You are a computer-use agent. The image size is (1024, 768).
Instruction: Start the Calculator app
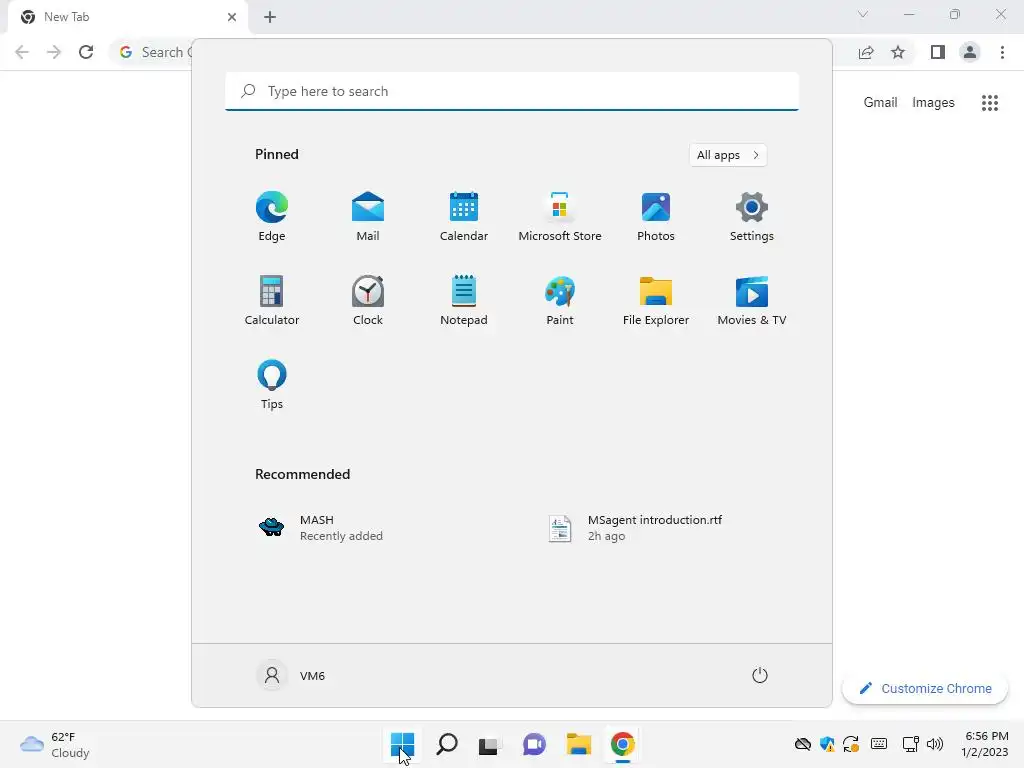pyautogui.click(x=272, y=300)
